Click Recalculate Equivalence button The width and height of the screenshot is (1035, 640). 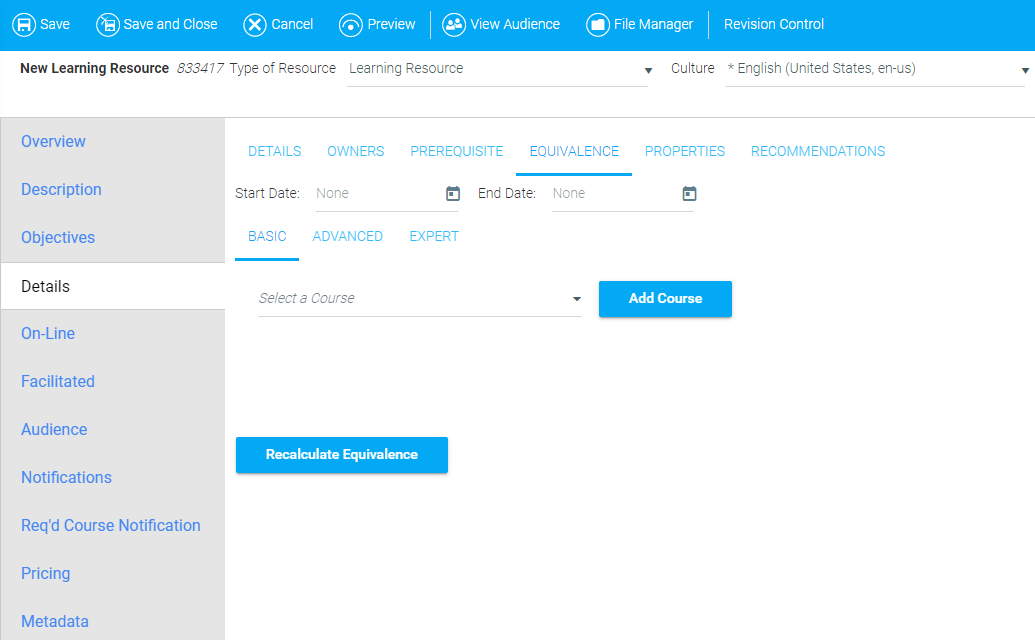[341, 455]
